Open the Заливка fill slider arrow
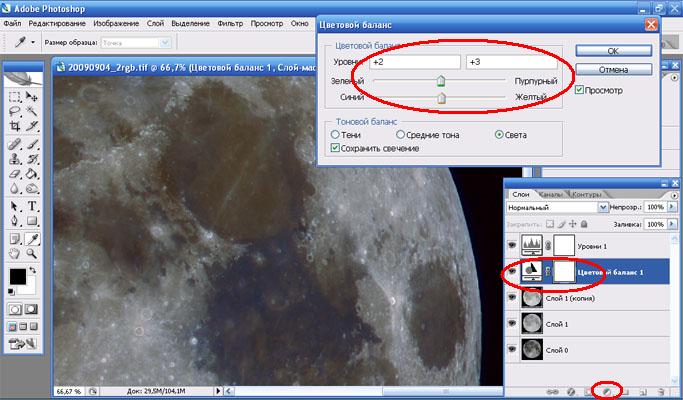The height and width of the screenshot is (400, 683). tap(672, 224)
